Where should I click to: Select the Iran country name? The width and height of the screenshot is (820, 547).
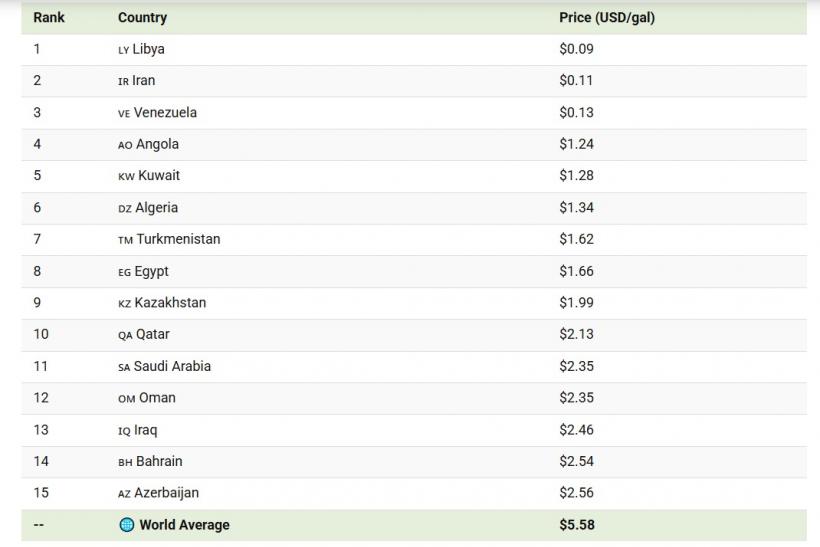[x=144, y=81]
